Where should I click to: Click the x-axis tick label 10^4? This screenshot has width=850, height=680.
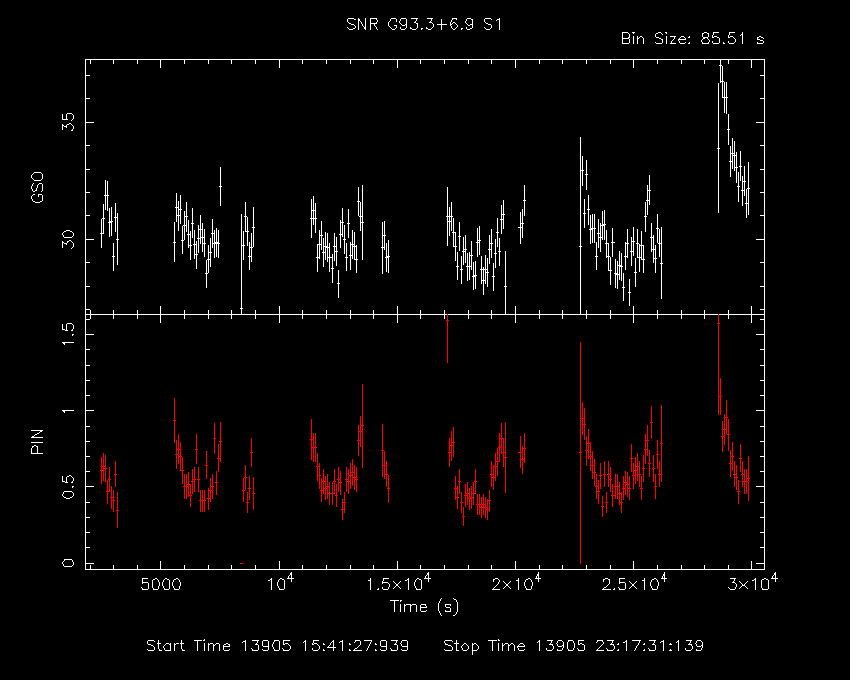[279, 583]
